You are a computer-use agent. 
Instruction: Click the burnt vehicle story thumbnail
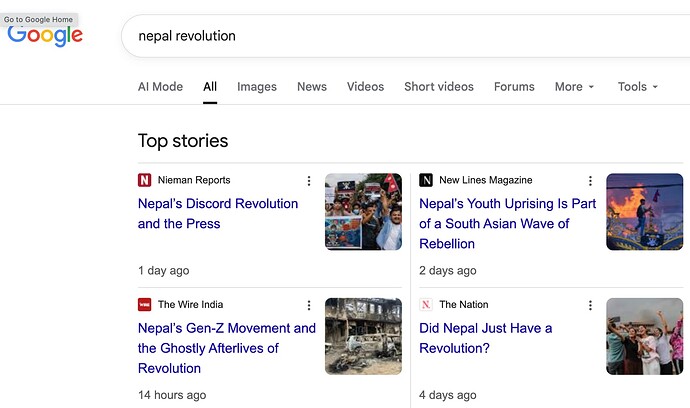363,336
